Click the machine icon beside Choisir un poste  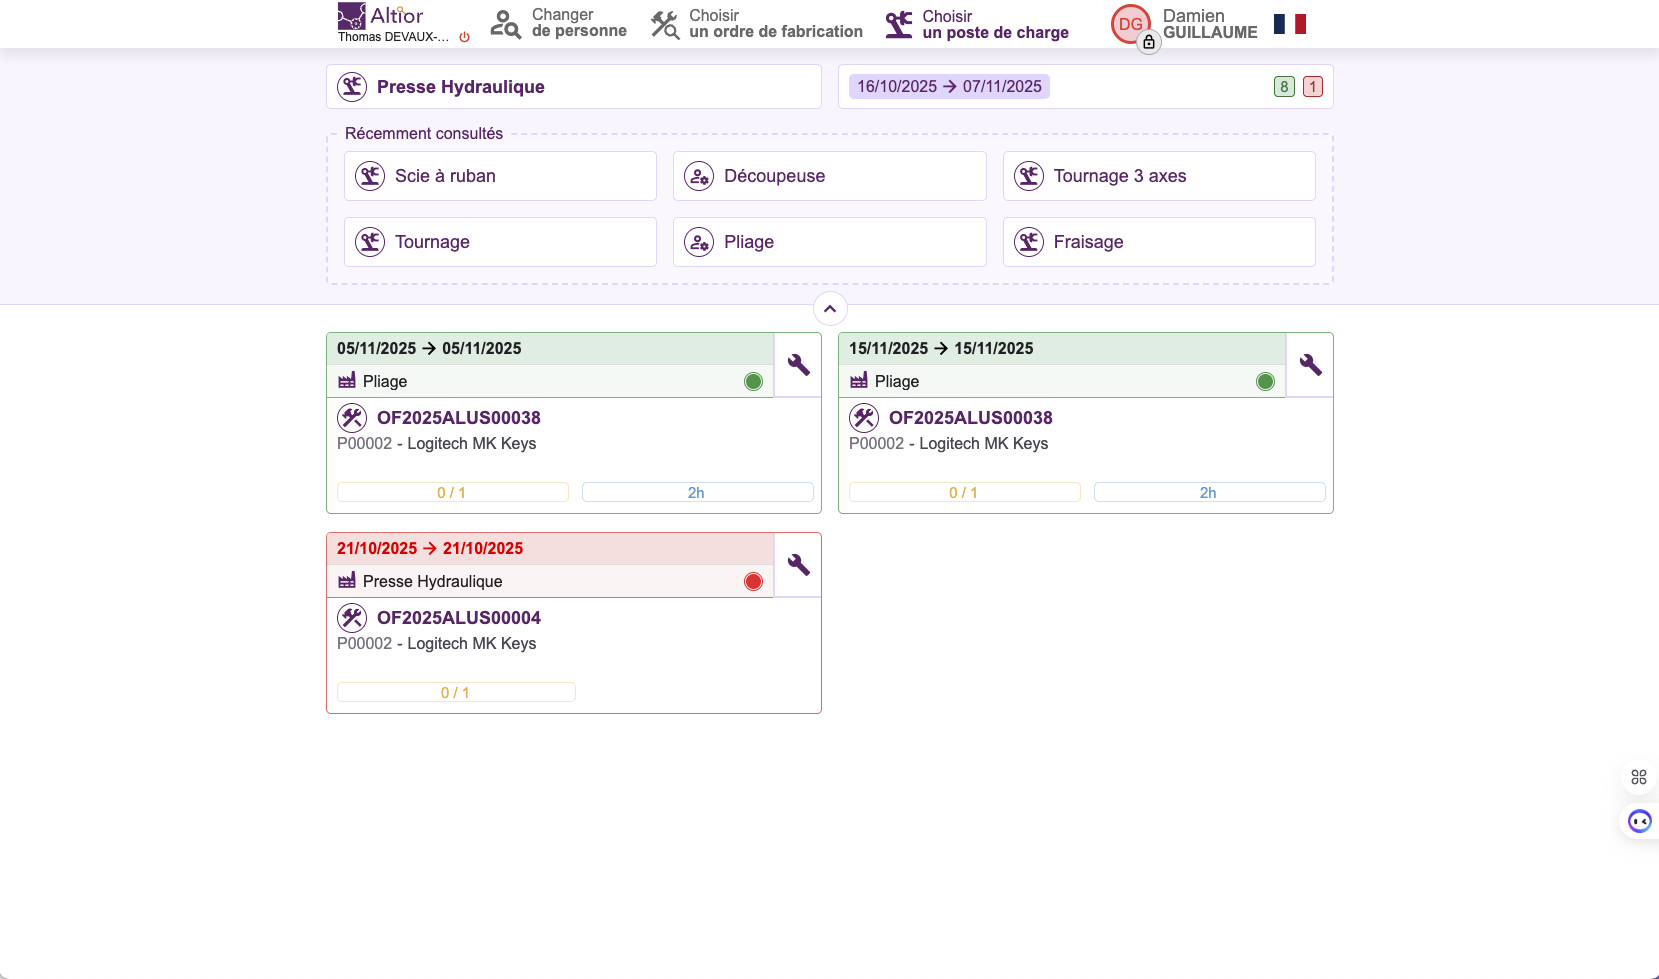[x=899, y=24]
